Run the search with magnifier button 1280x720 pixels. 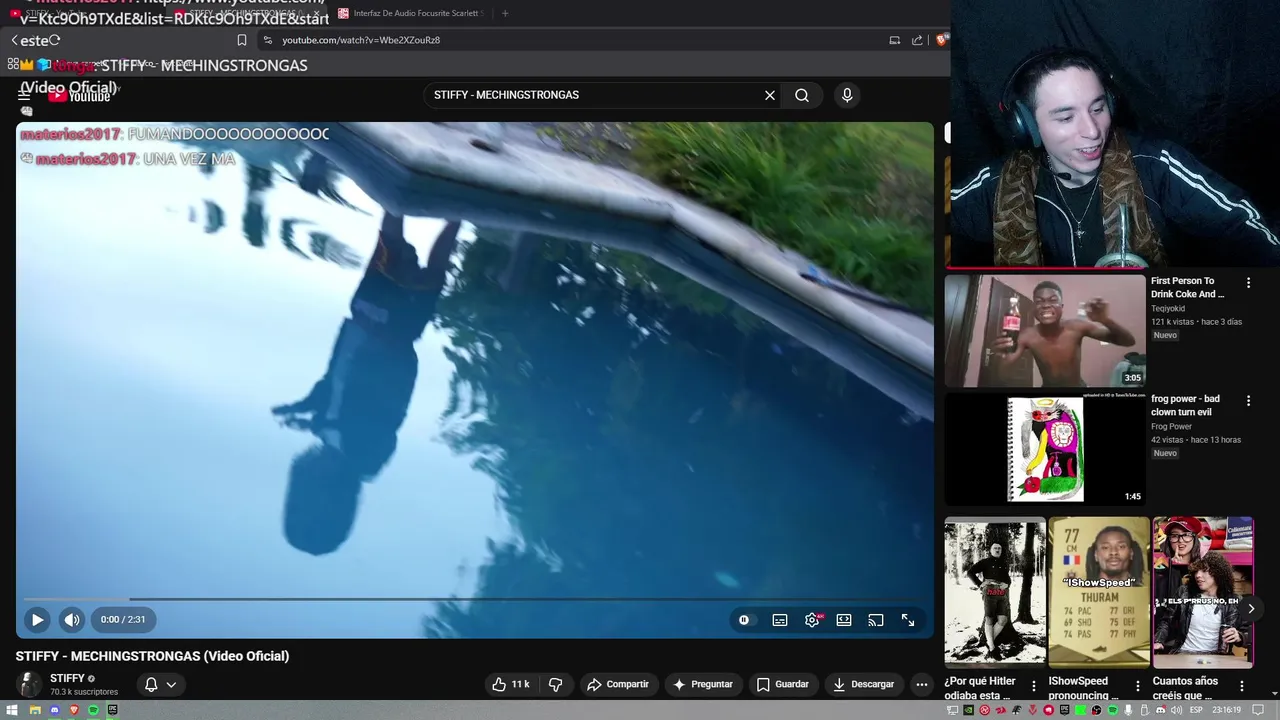802,95
